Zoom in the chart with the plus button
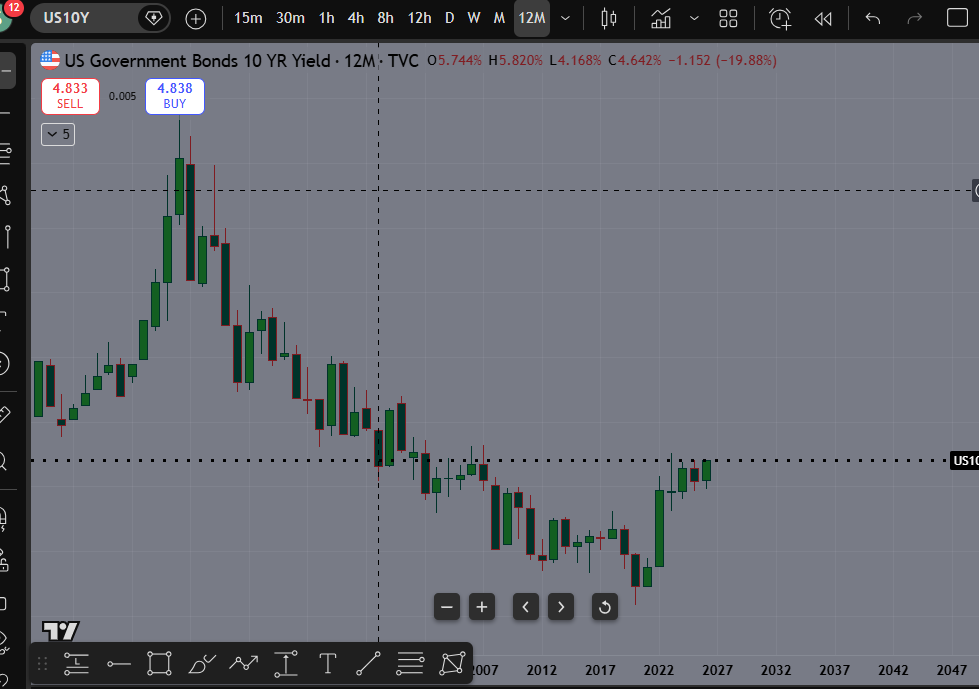The width and height of the screenshot is (979, 689). [x=482, y=607]
